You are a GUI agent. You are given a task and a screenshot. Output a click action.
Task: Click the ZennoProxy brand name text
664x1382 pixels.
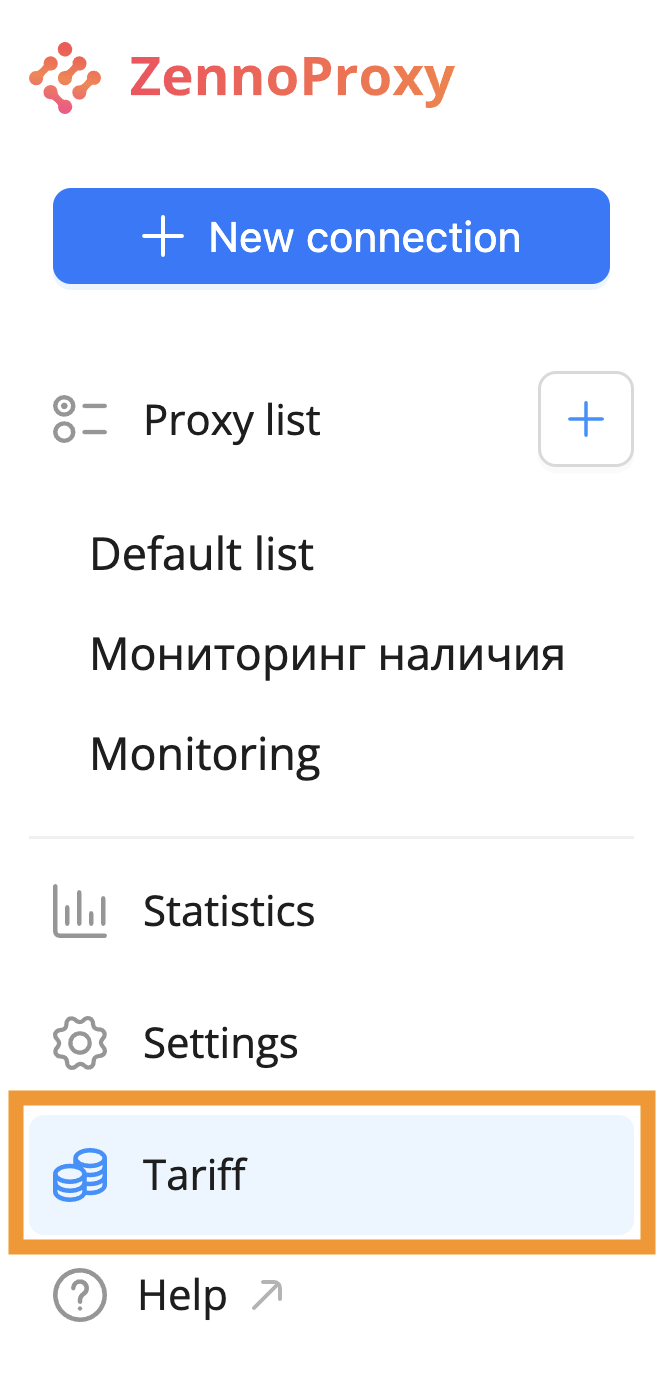(x=292, y=78)
